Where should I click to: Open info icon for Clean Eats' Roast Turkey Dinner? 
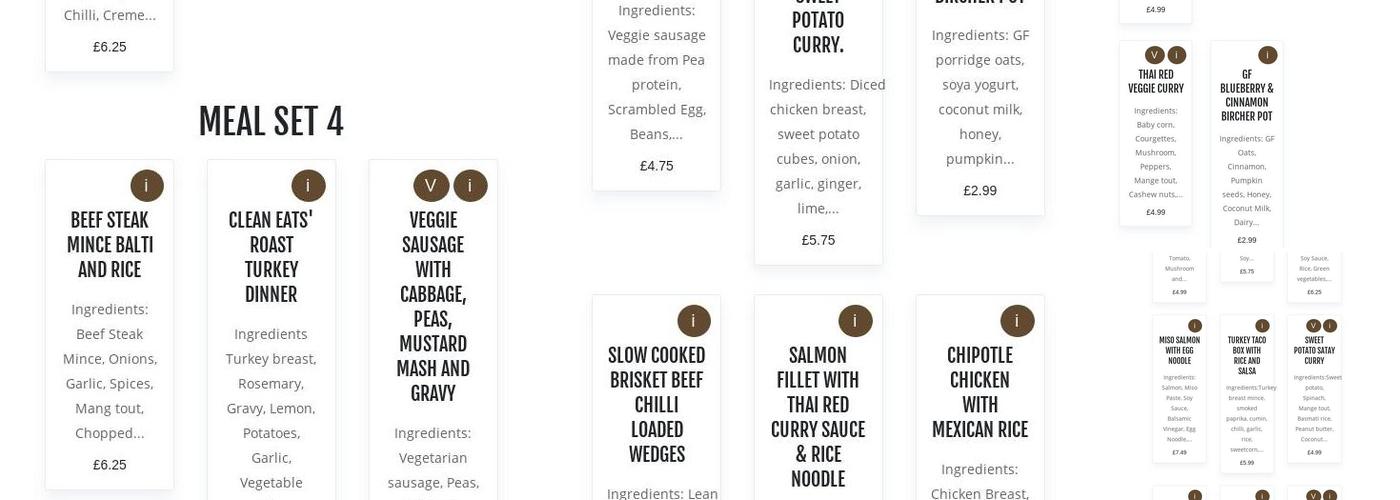[308, 185]
